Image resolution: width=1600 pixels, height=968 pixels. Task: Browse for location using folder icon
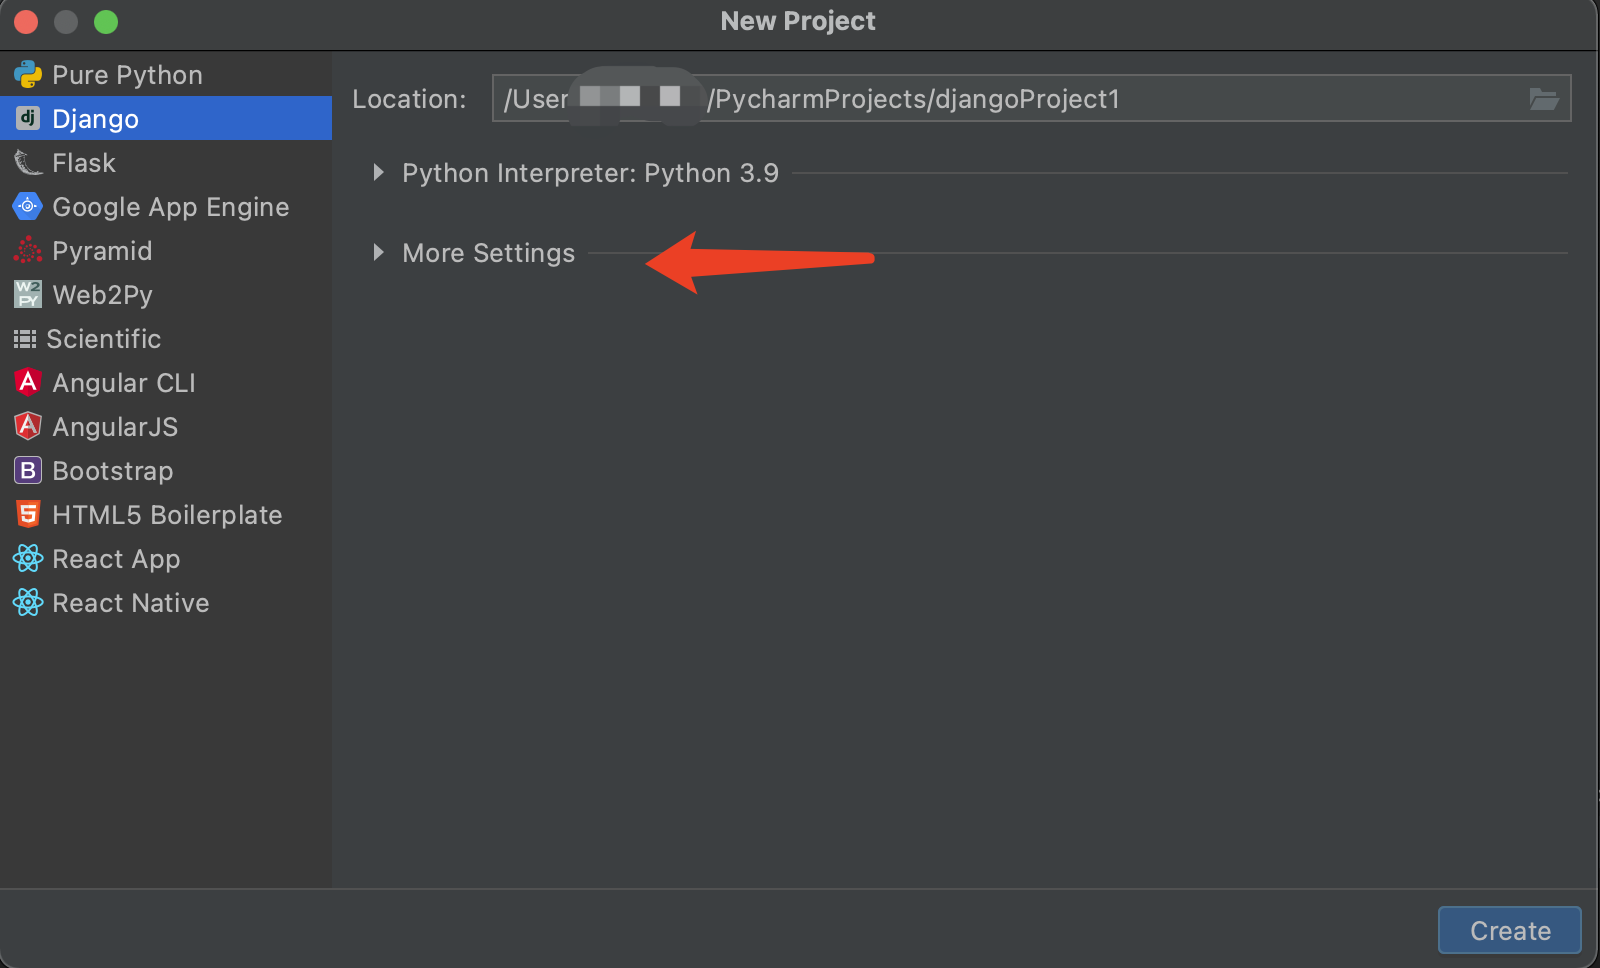pyautogui.click(x=1544, y=99)
